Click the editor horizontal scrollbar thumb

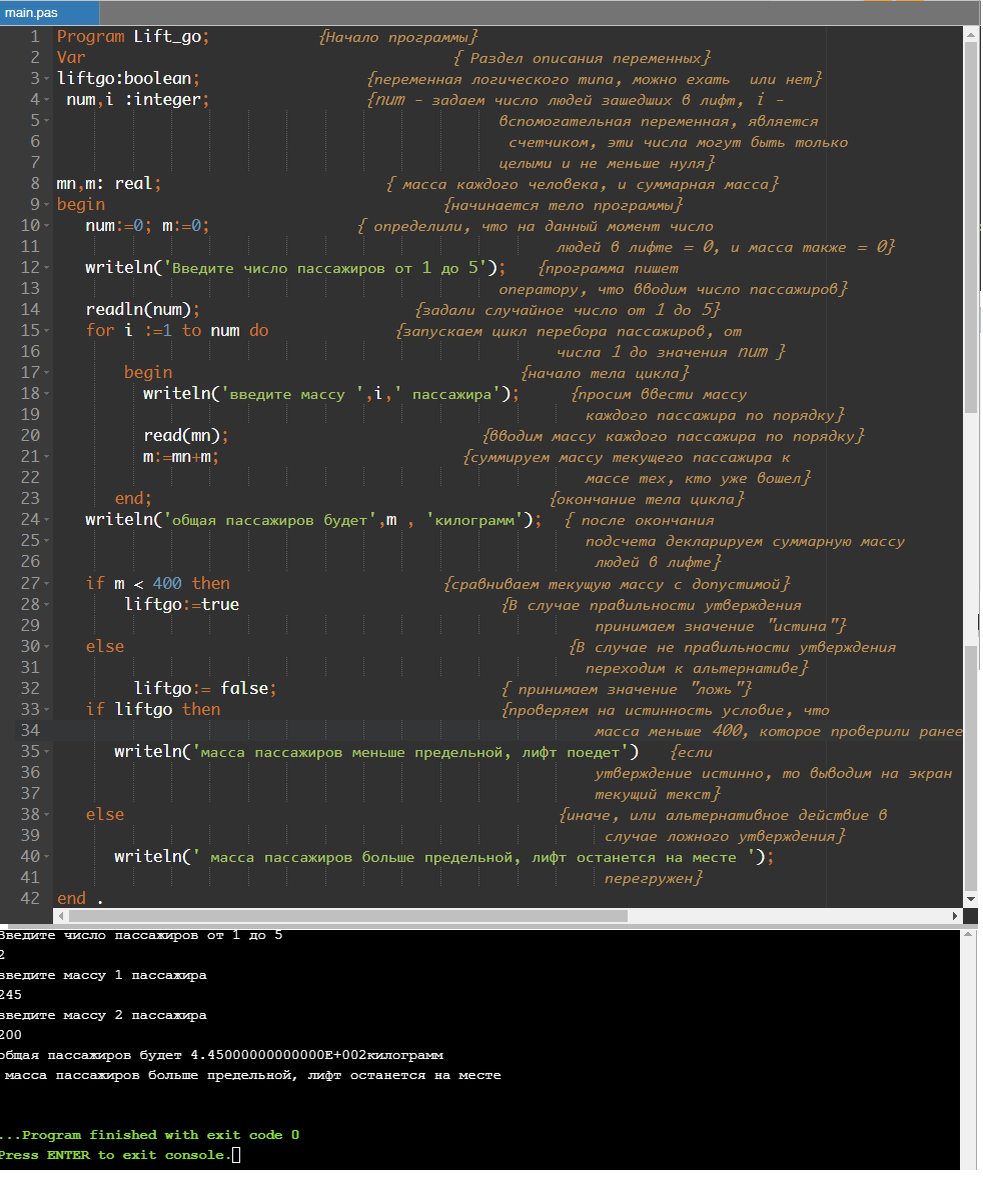pos(348,918)
